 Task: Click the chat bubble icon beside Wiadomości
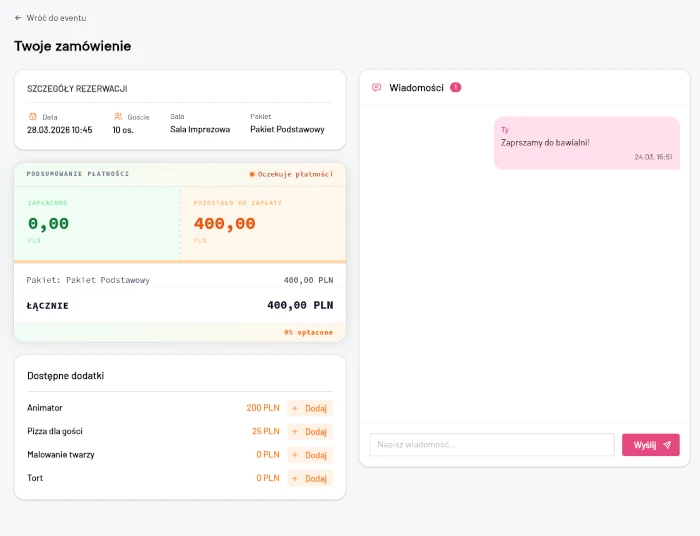[376, 88]
